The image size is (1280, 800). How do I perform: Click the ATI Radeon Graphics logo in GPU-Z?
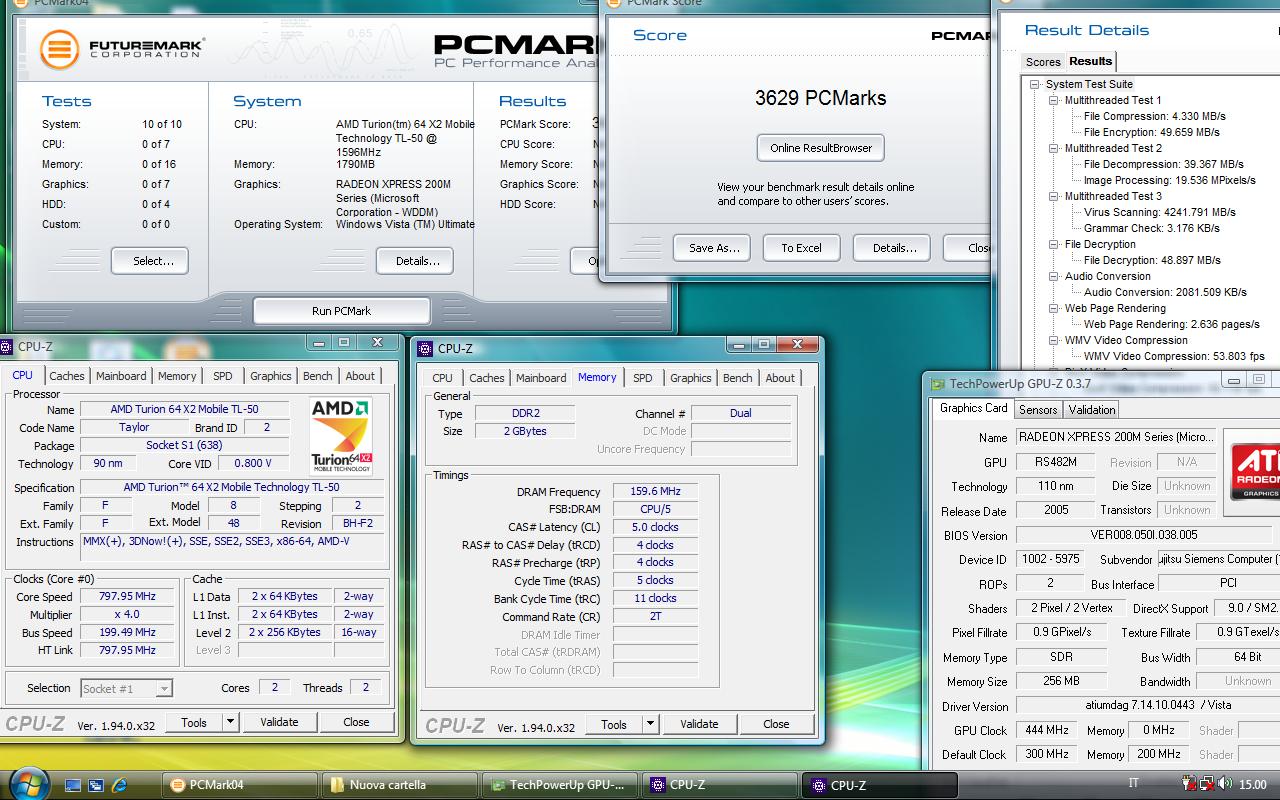(1257, 472)
